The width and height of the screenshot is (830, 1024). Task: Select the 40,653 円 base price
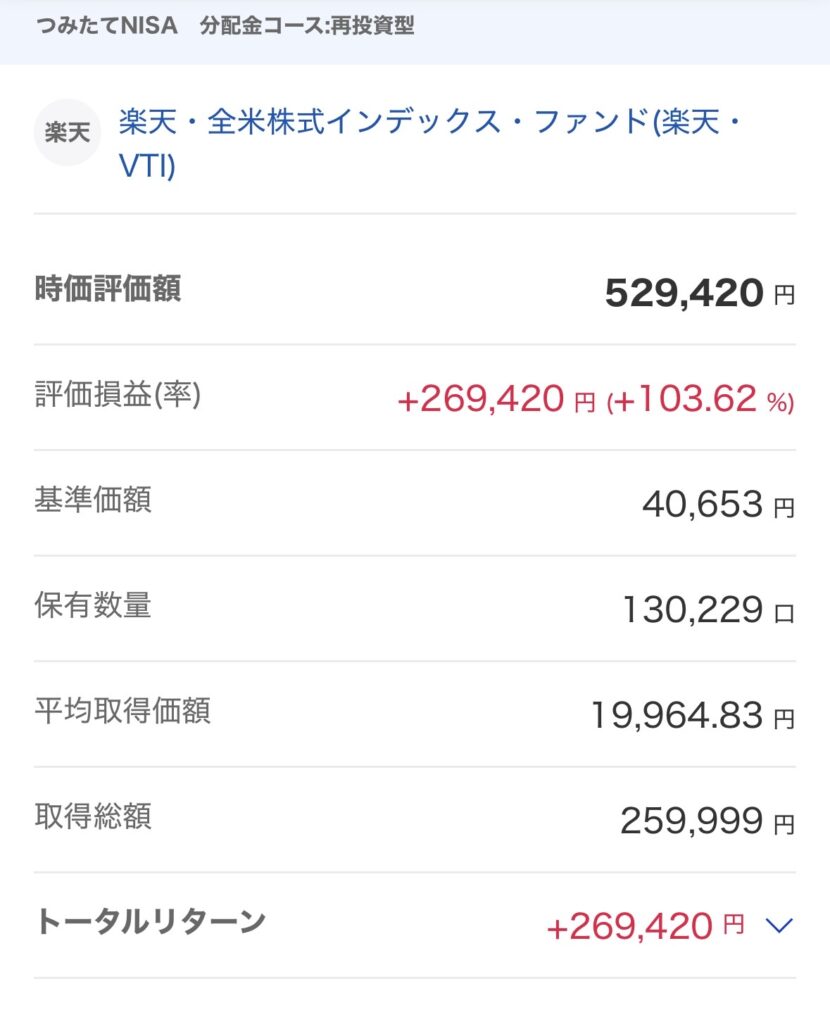(x=717, y=505)
